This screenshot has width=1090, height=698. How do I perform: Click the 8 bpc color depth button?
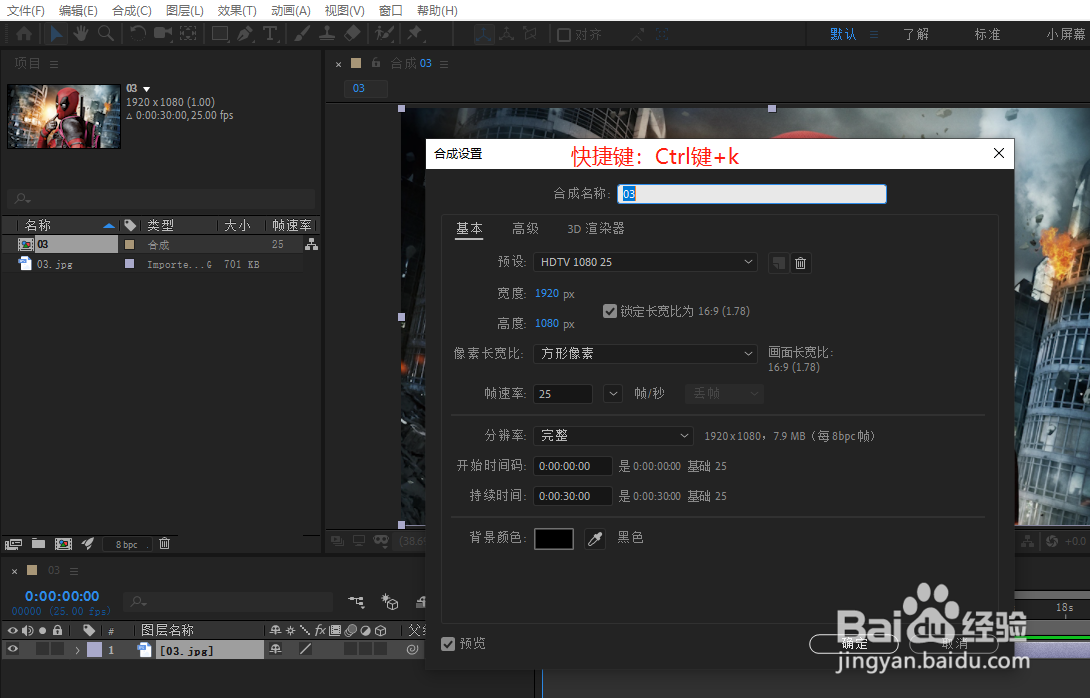point(127,544)
